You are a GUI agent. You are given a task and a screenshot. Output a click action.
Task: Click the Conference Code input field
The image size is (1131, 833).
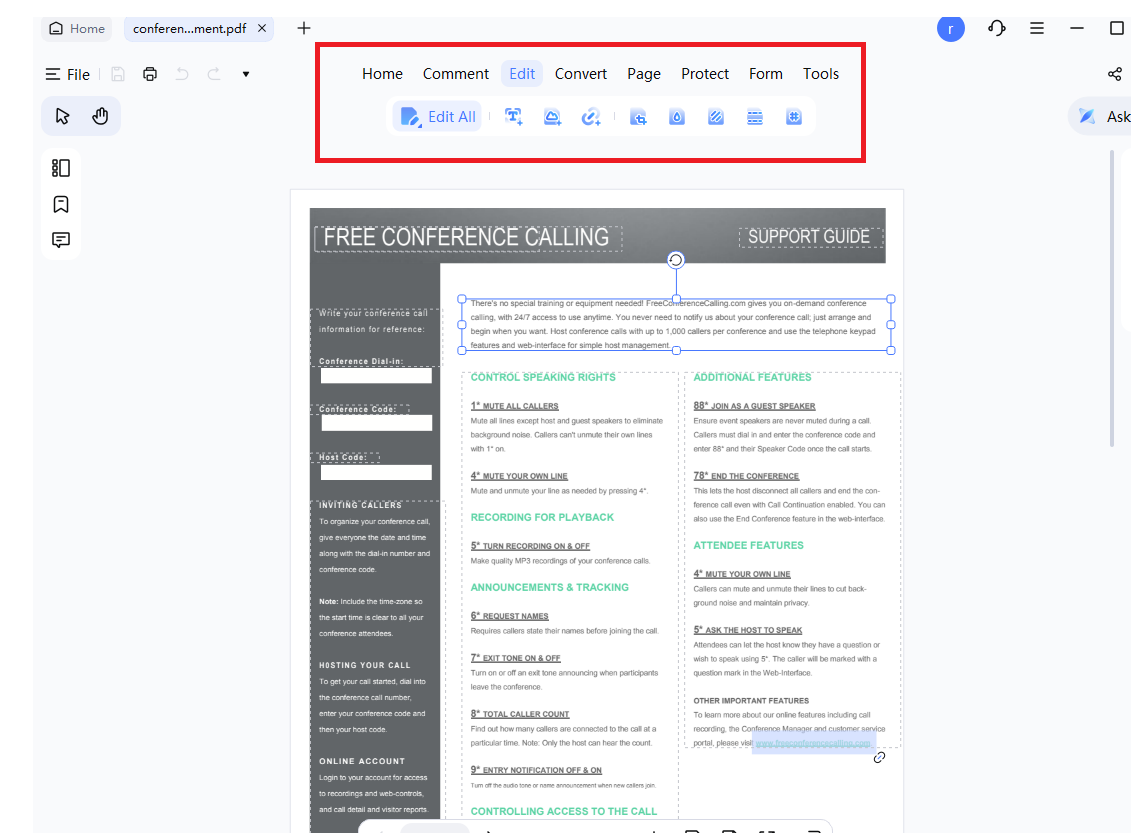tap(377, 423)
